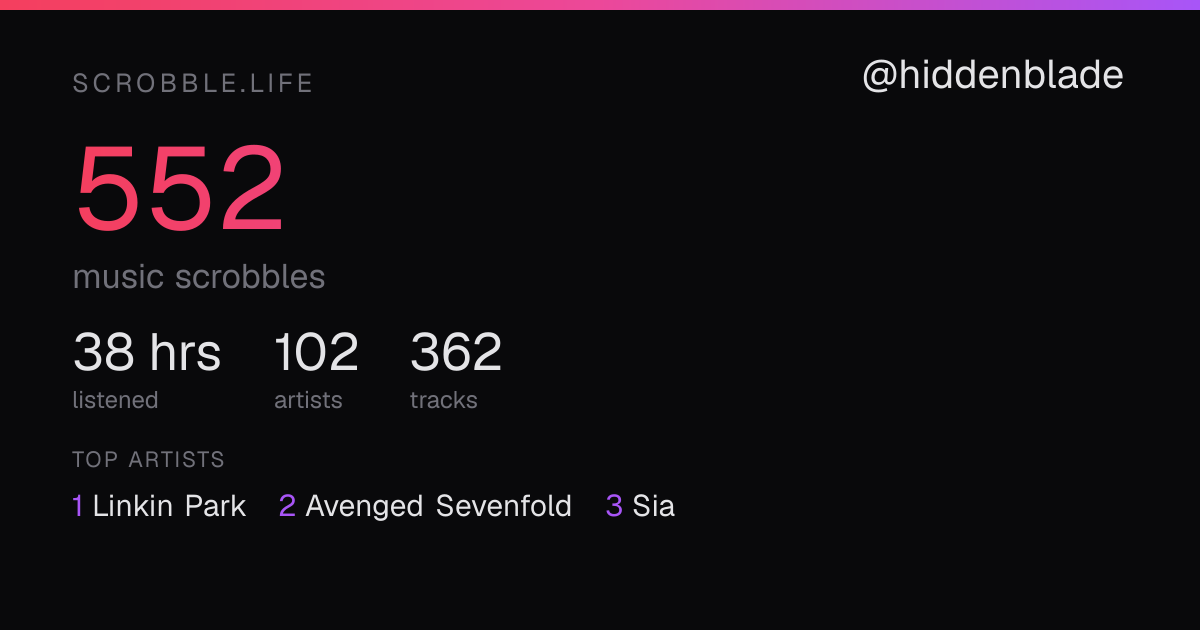
Task: Click the SCROBBLE.LIFE site title
Action: pos(193,84)
